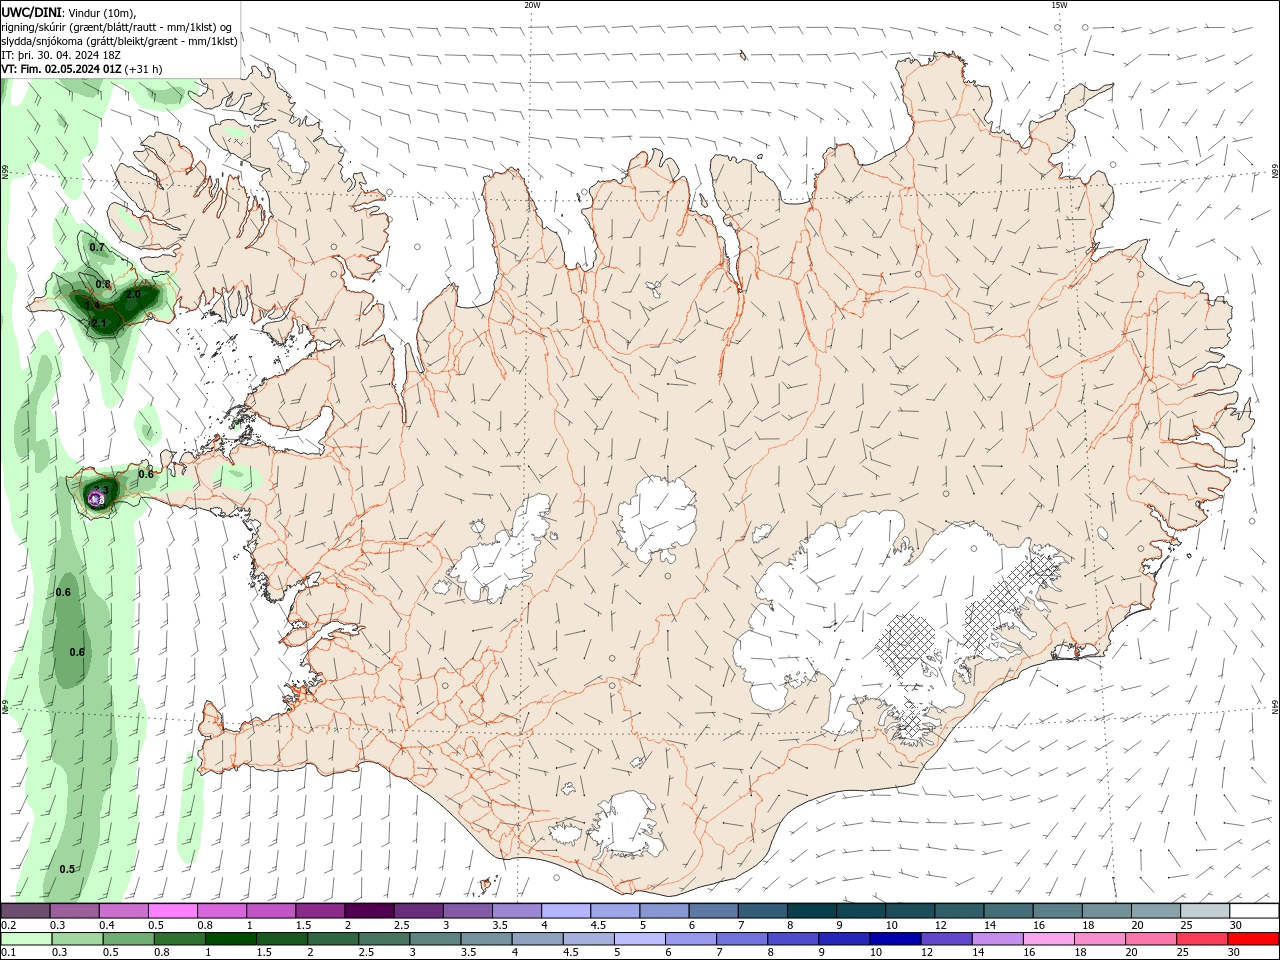Select the 2.1 rainfall value on the map
This screenshot has width=1280, height=960.
coord(99,323)
